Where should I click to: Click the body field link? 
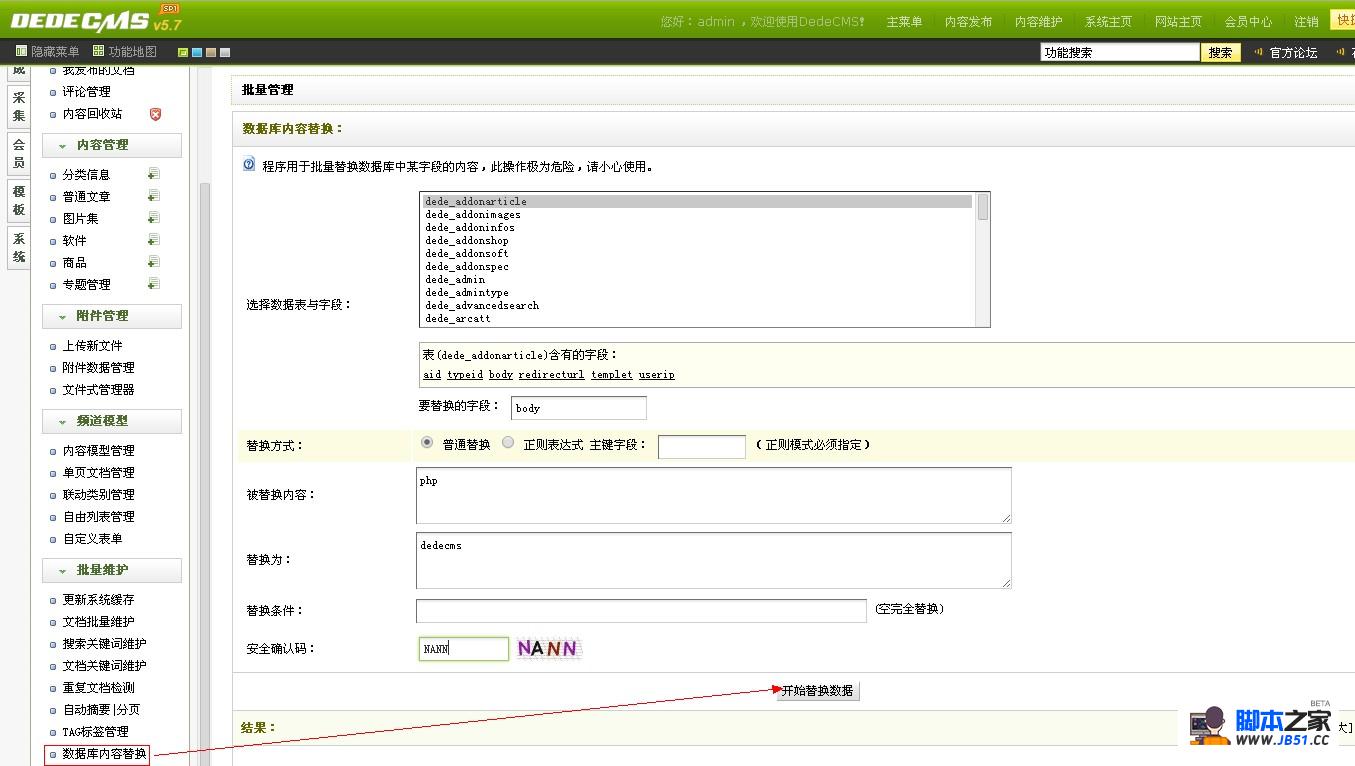coord(501,375)
